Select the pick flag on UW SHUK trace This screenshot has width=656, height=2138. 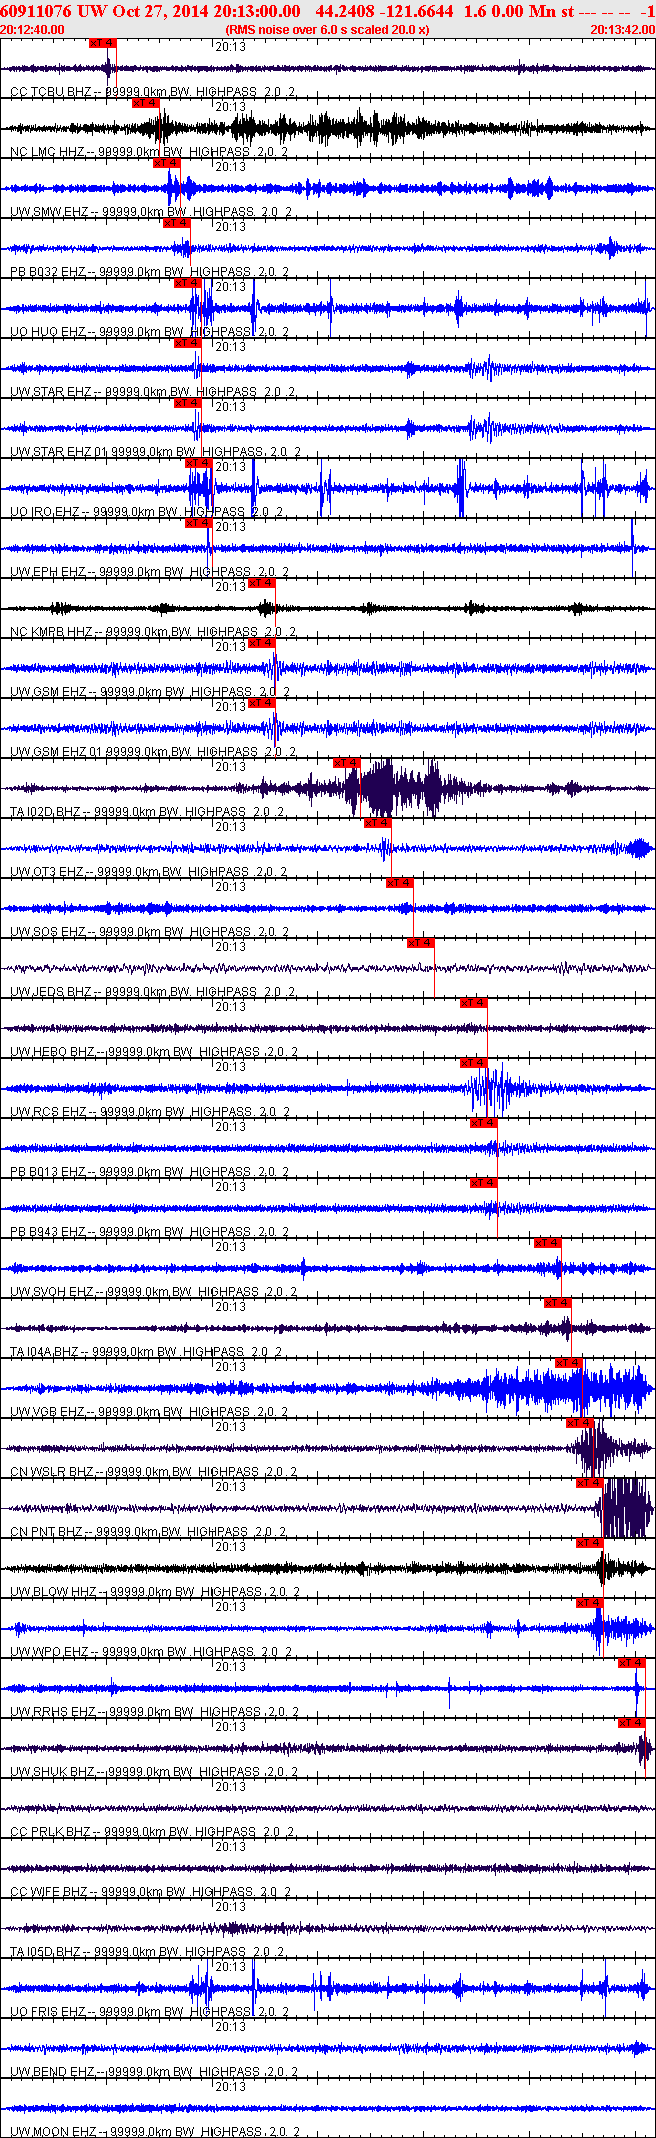click(x=631, y=1723)
